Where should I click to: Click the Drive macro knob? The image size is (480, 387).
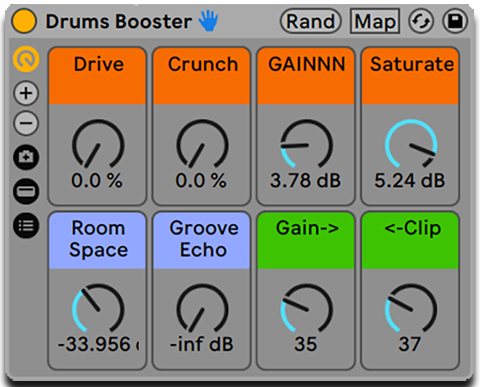pos(98,144)
